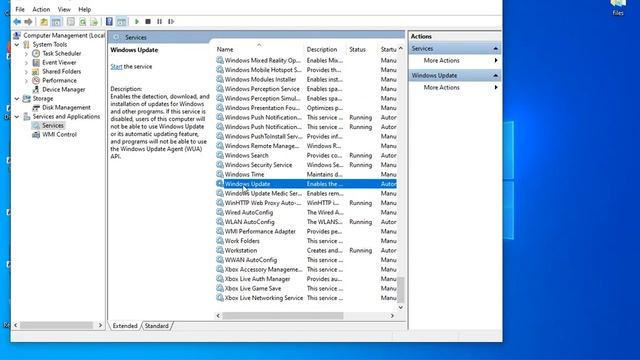The height and width of the screenshot is (360, 640).
Task: Restart Service with the toolbar icon
Action: pyautogui.click(x=171, y=22)
